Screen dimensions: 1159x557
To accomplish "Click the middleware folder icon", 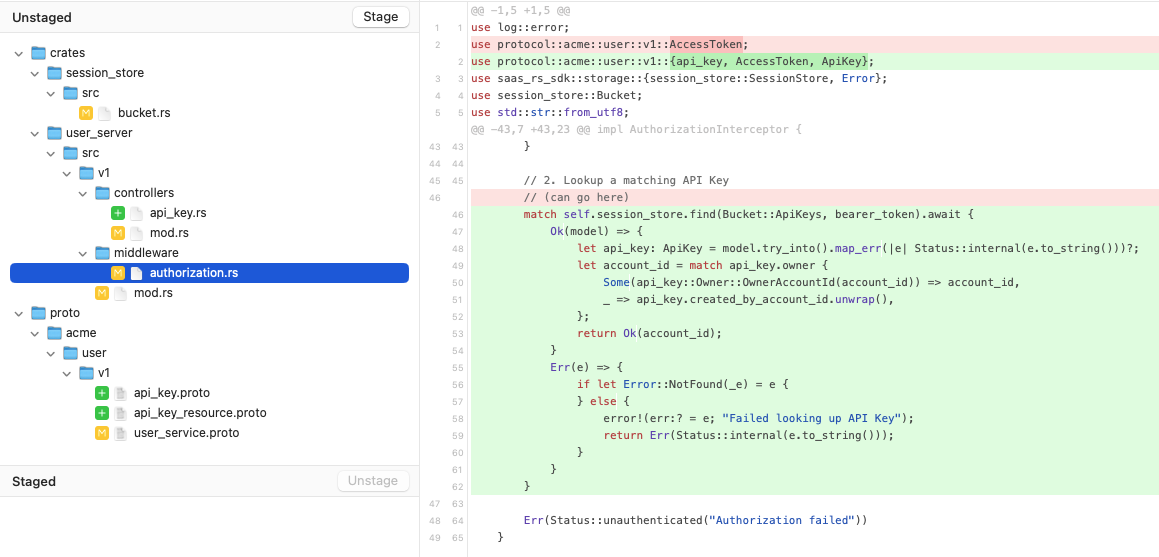I will [103, 253].
